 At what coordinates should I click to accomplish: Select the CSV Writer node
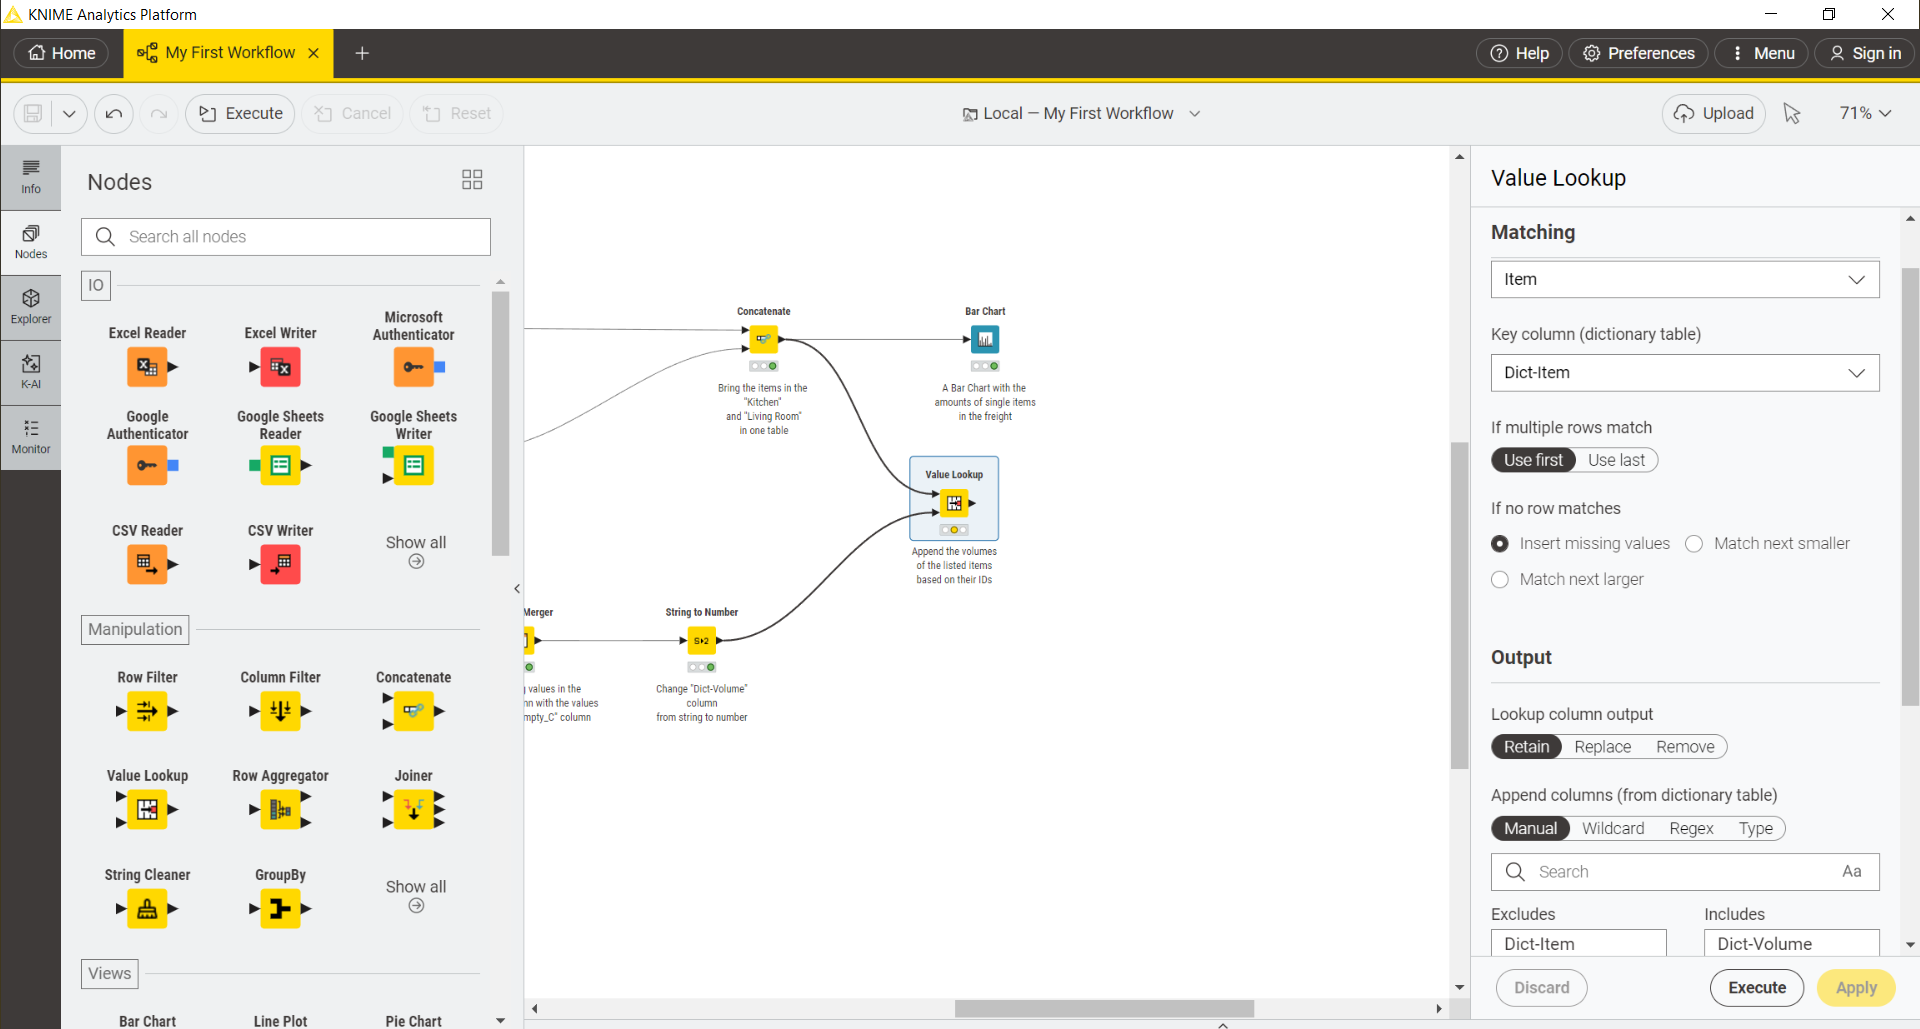(x=280, y=564)
